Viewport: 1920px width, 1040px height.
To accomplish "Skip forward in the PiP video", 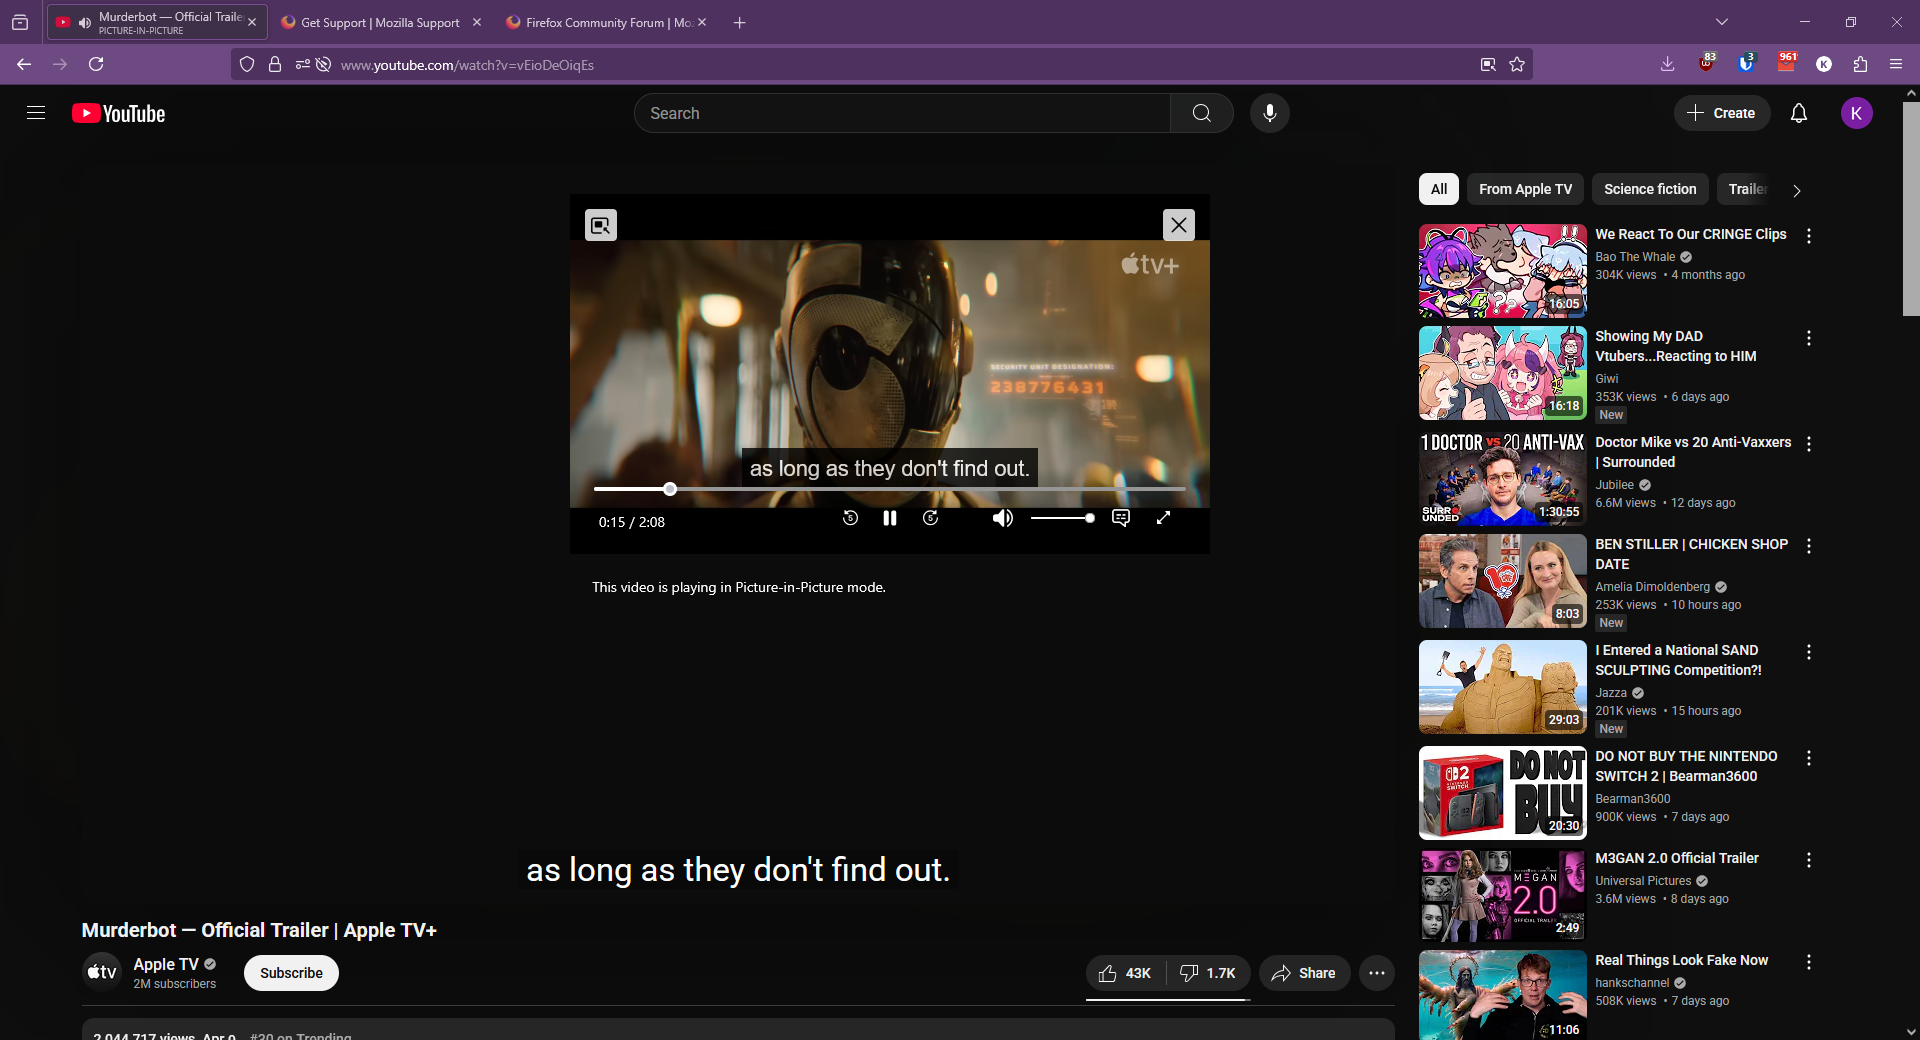I will [x=930, y=518].
